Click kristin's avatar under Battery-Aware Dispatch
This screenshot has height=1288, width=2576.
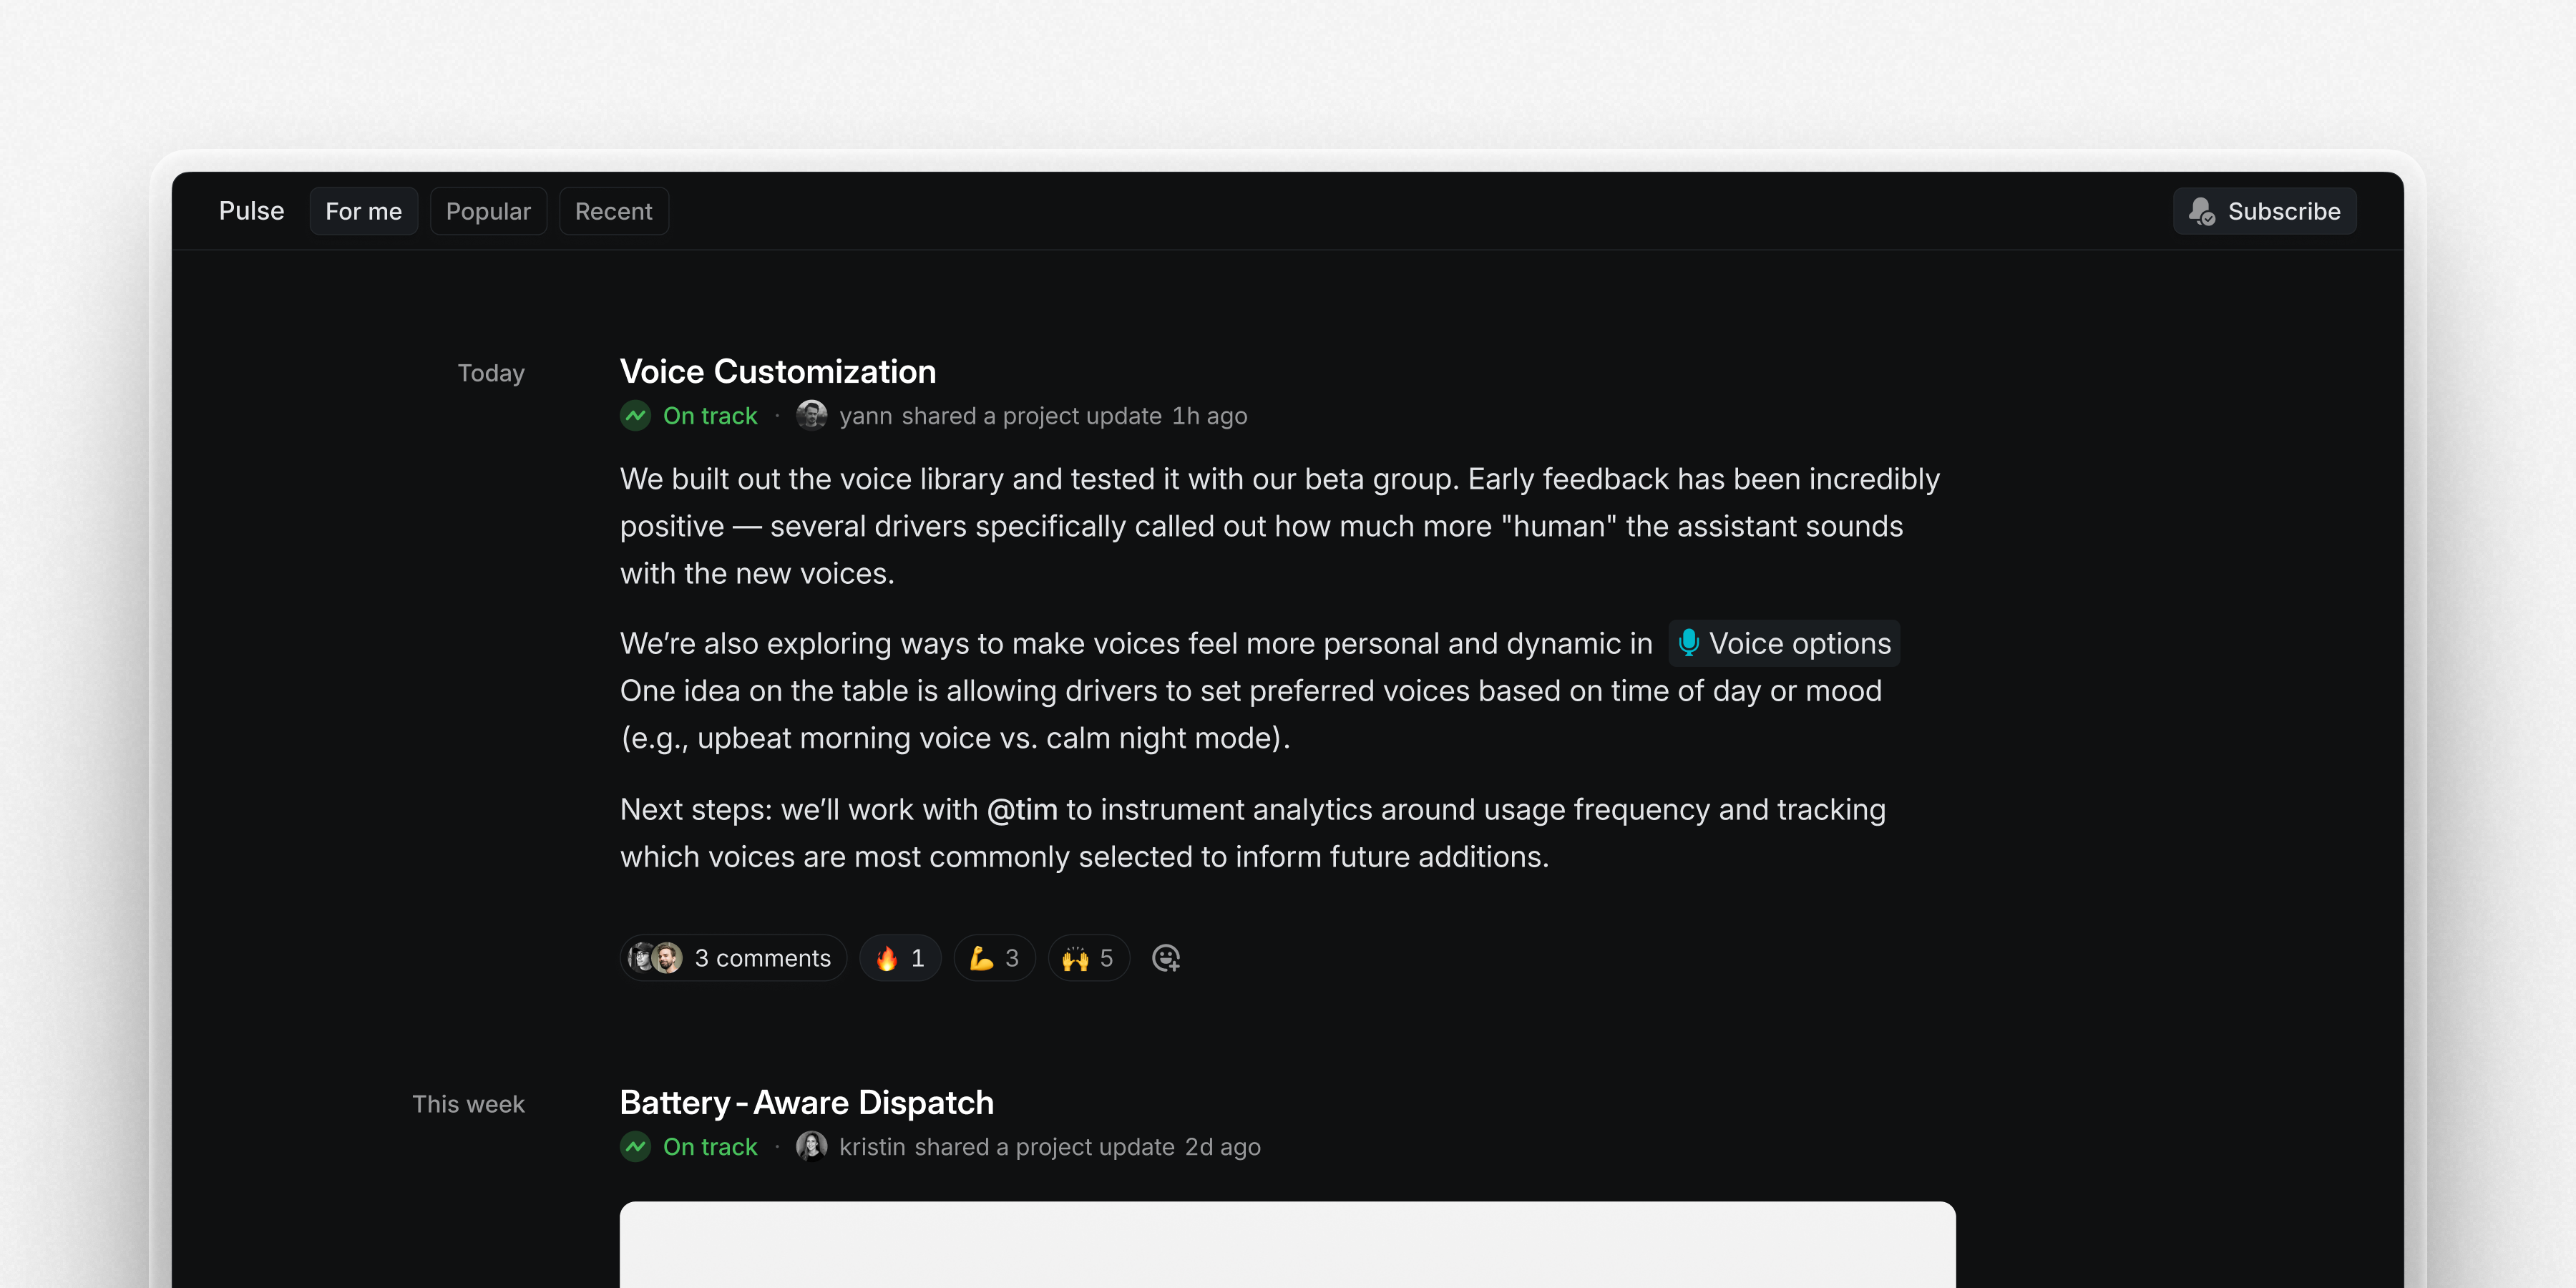pyautogui.click(x=812, y=1146)
